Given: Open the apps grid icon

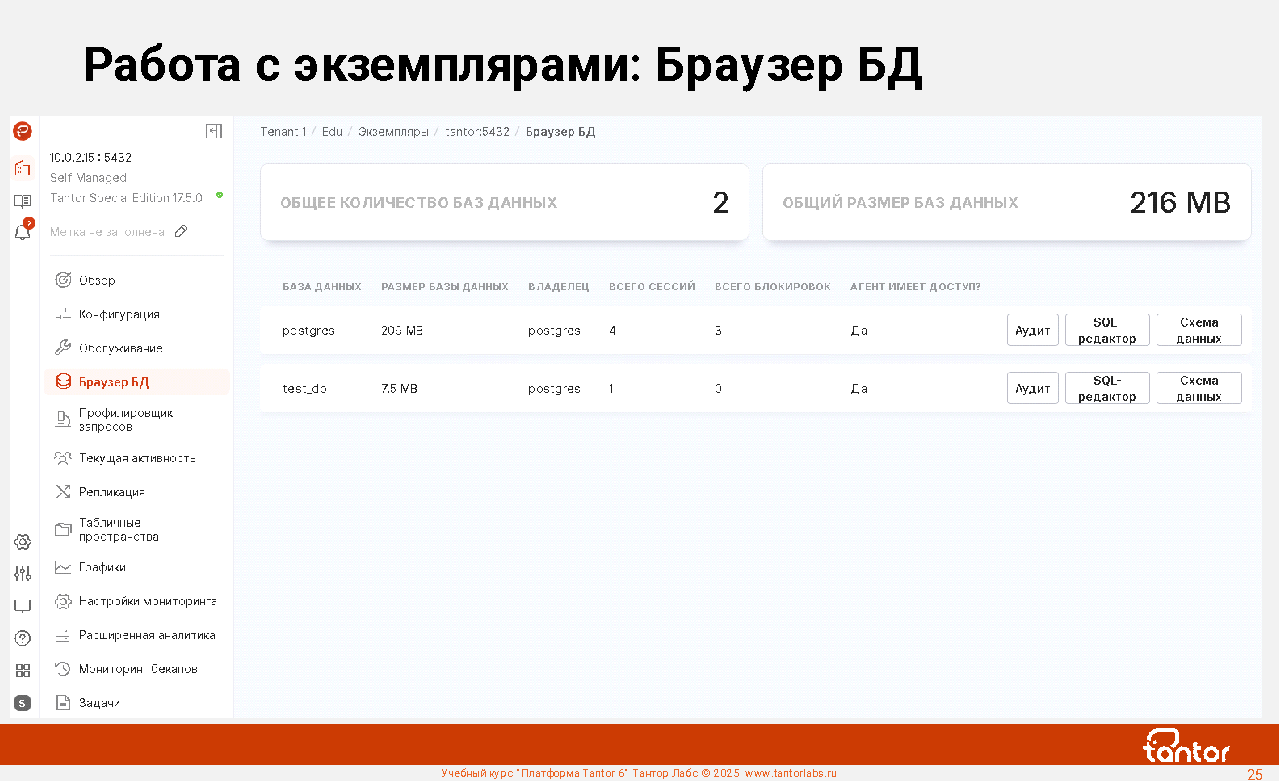Looking at the screenshot, I should click(22, 671).
